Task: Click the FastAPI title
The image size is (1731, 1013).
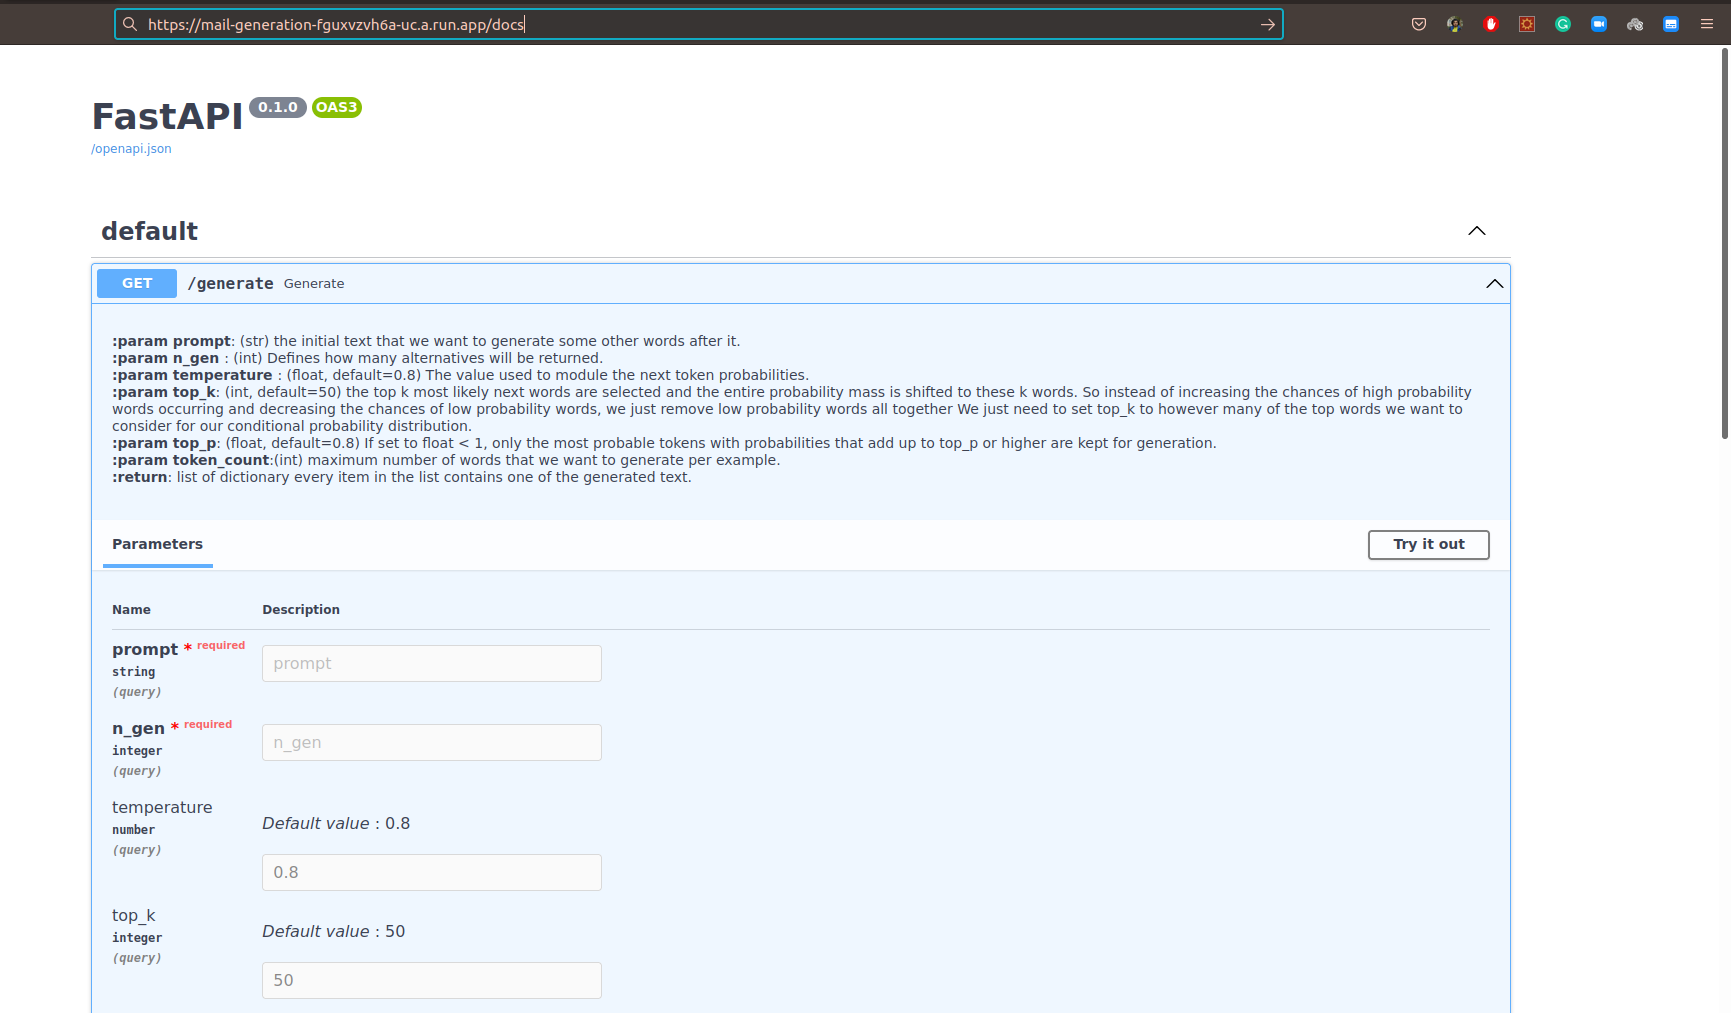Action: point(167,117)
